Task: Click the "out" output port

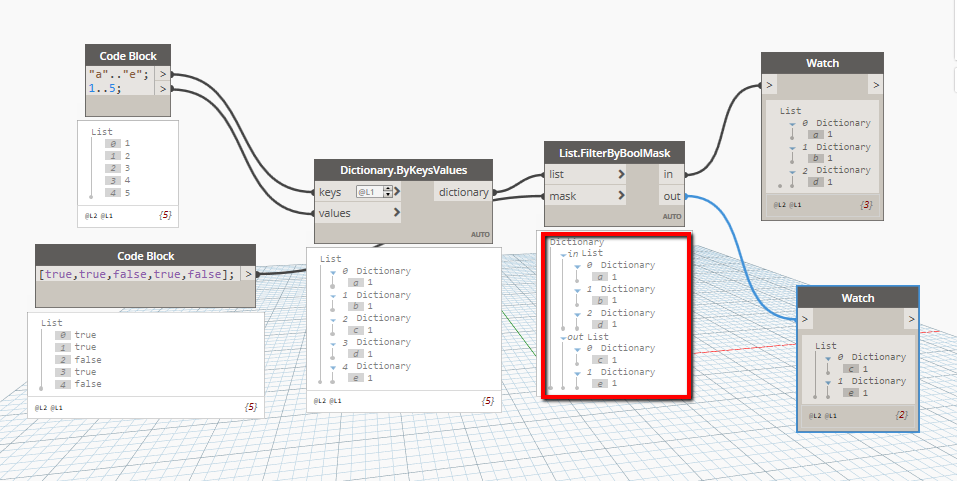Action: 671,197
